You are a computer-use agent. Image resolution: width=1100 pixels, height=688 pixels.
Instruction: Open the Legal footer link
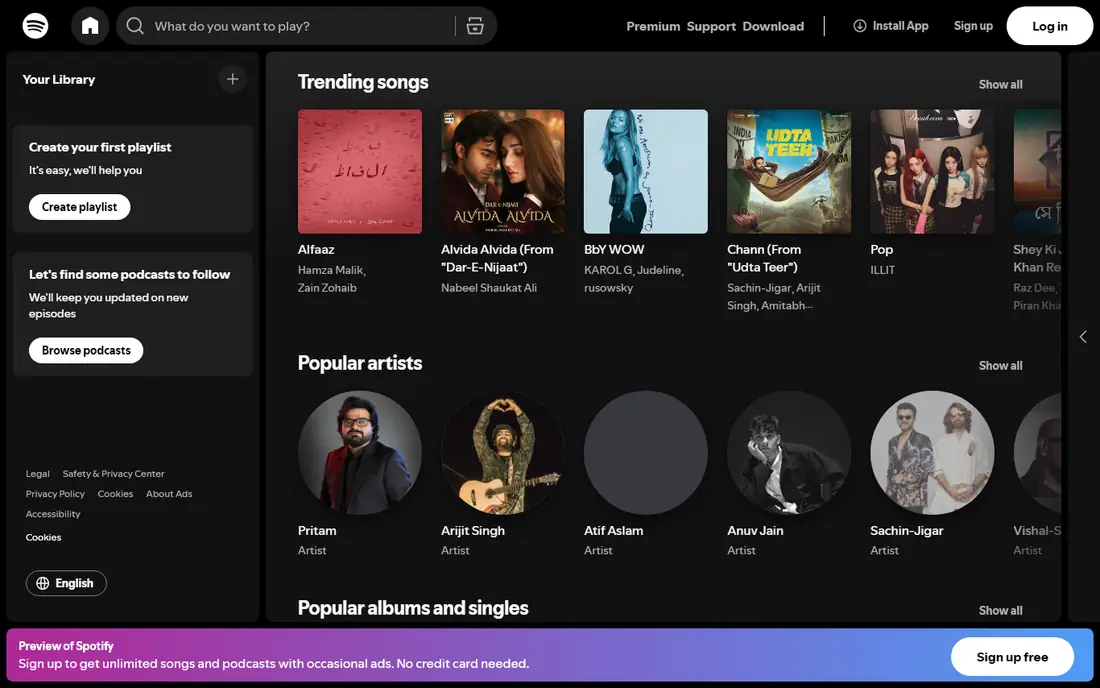pyautogui.click(x=38, y=474)
